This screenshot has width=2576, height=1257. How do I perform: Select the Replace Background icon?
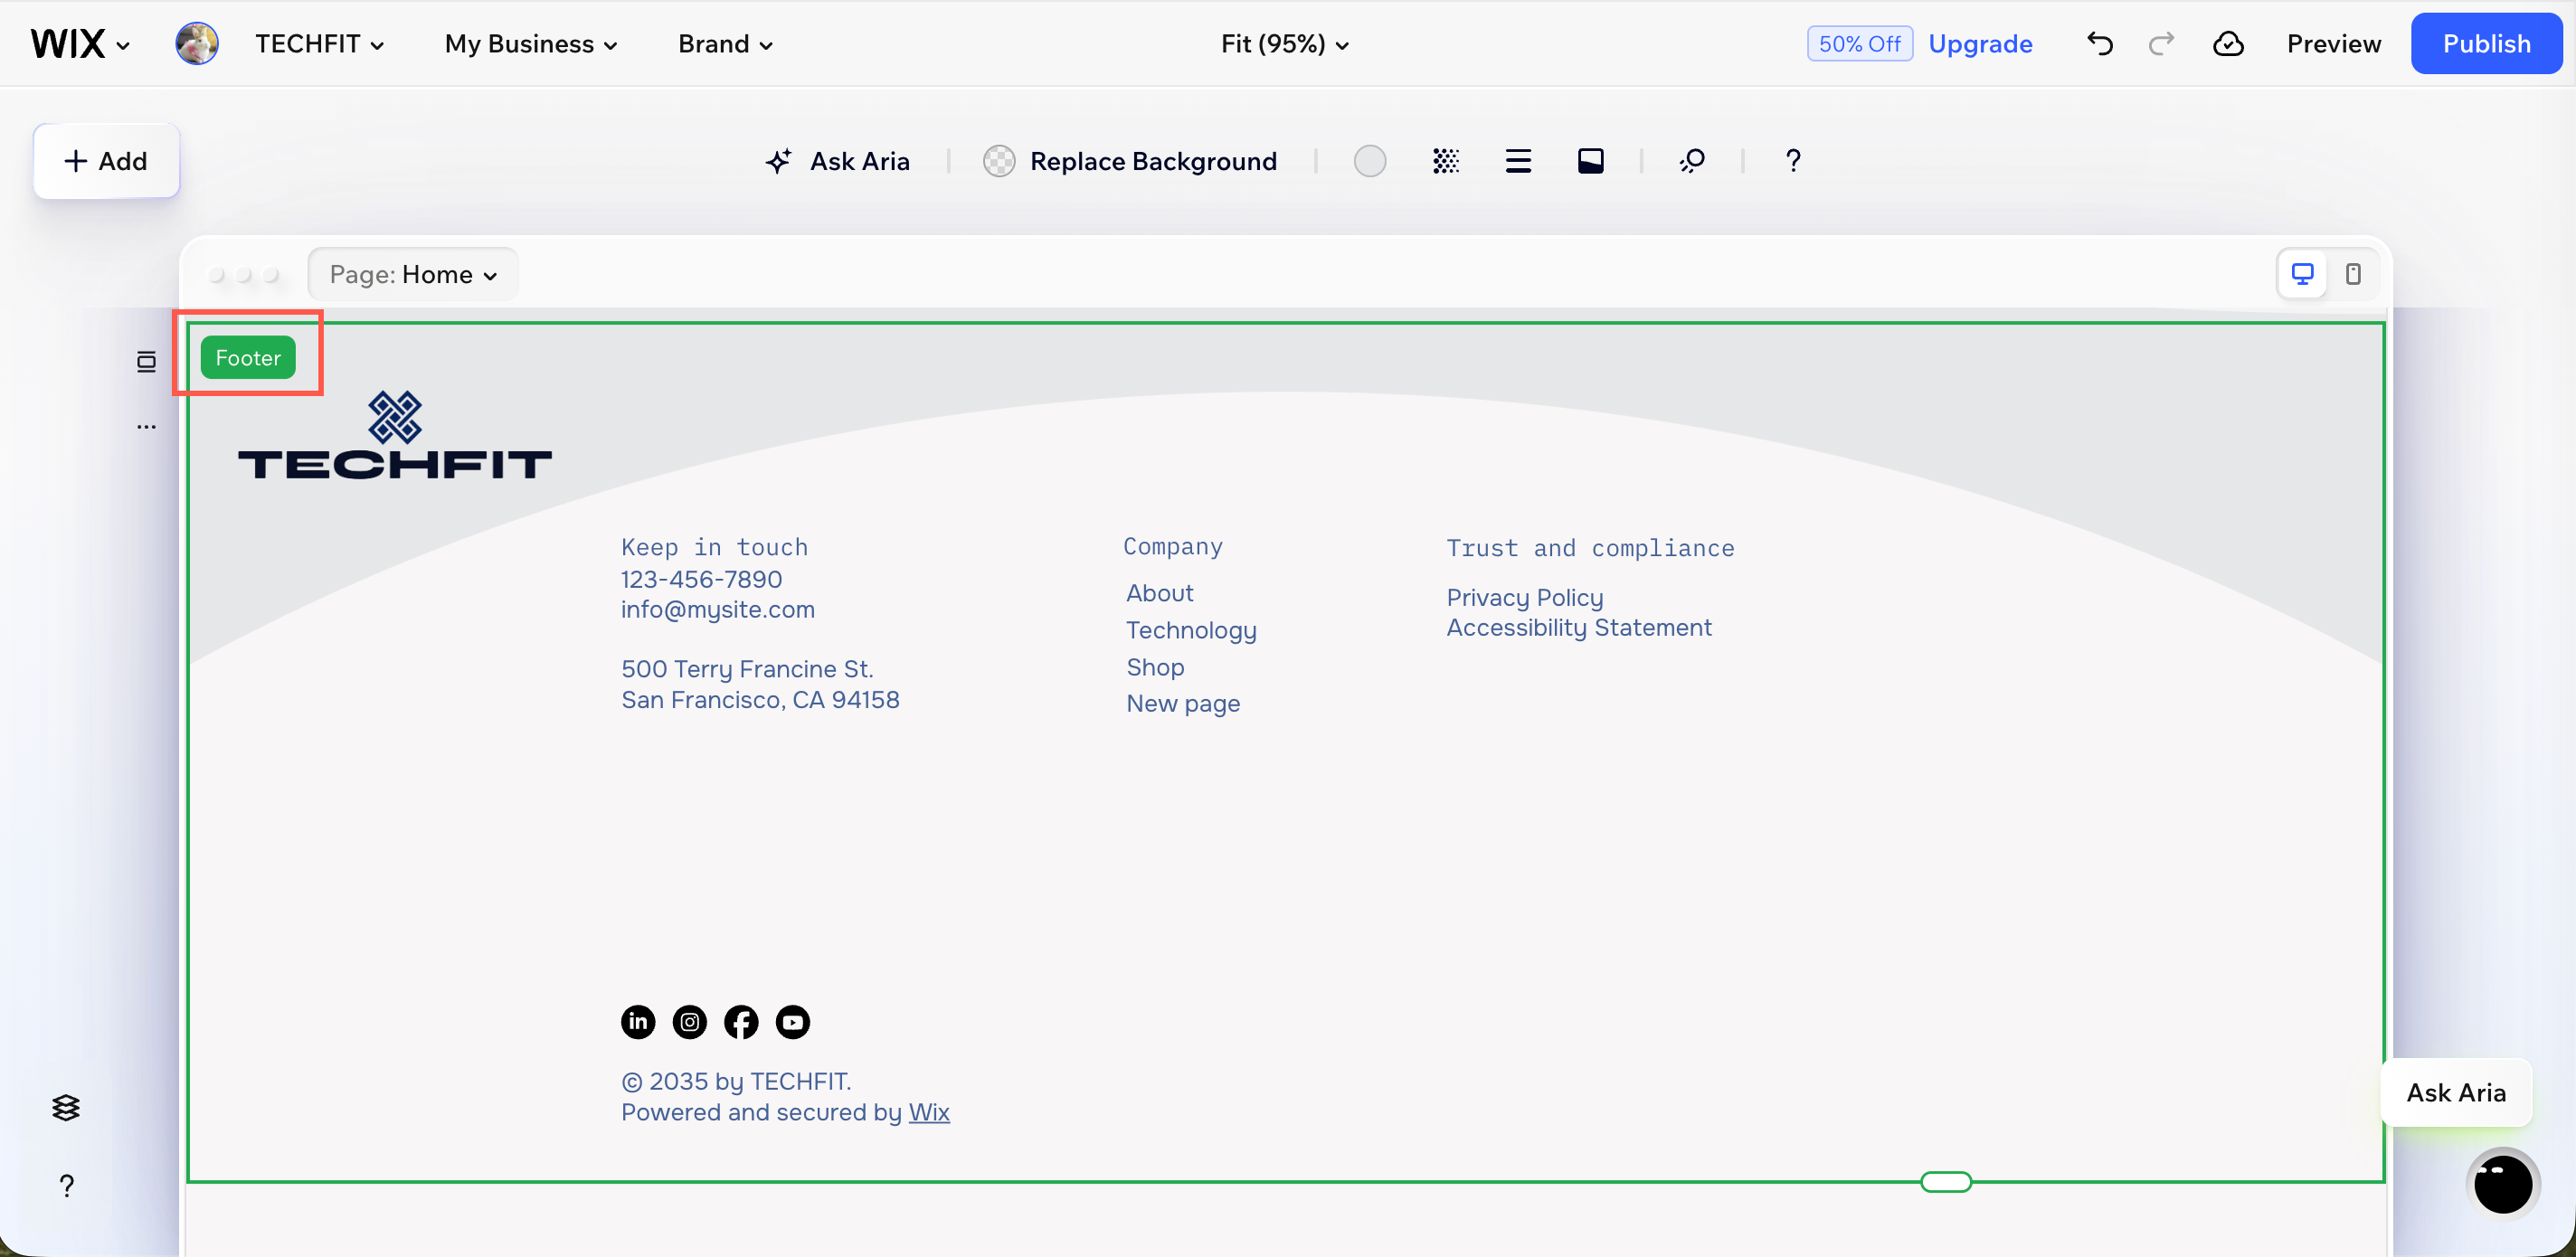click(999, 161)
